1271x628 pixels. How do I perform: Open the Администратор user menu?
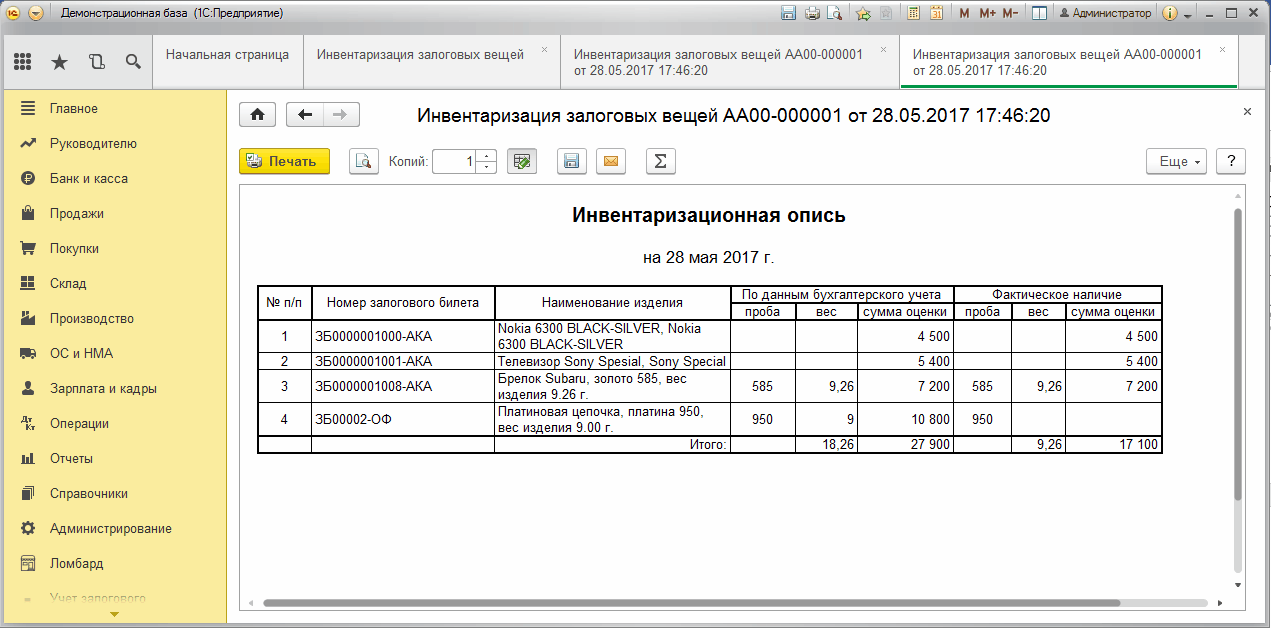1105,13
